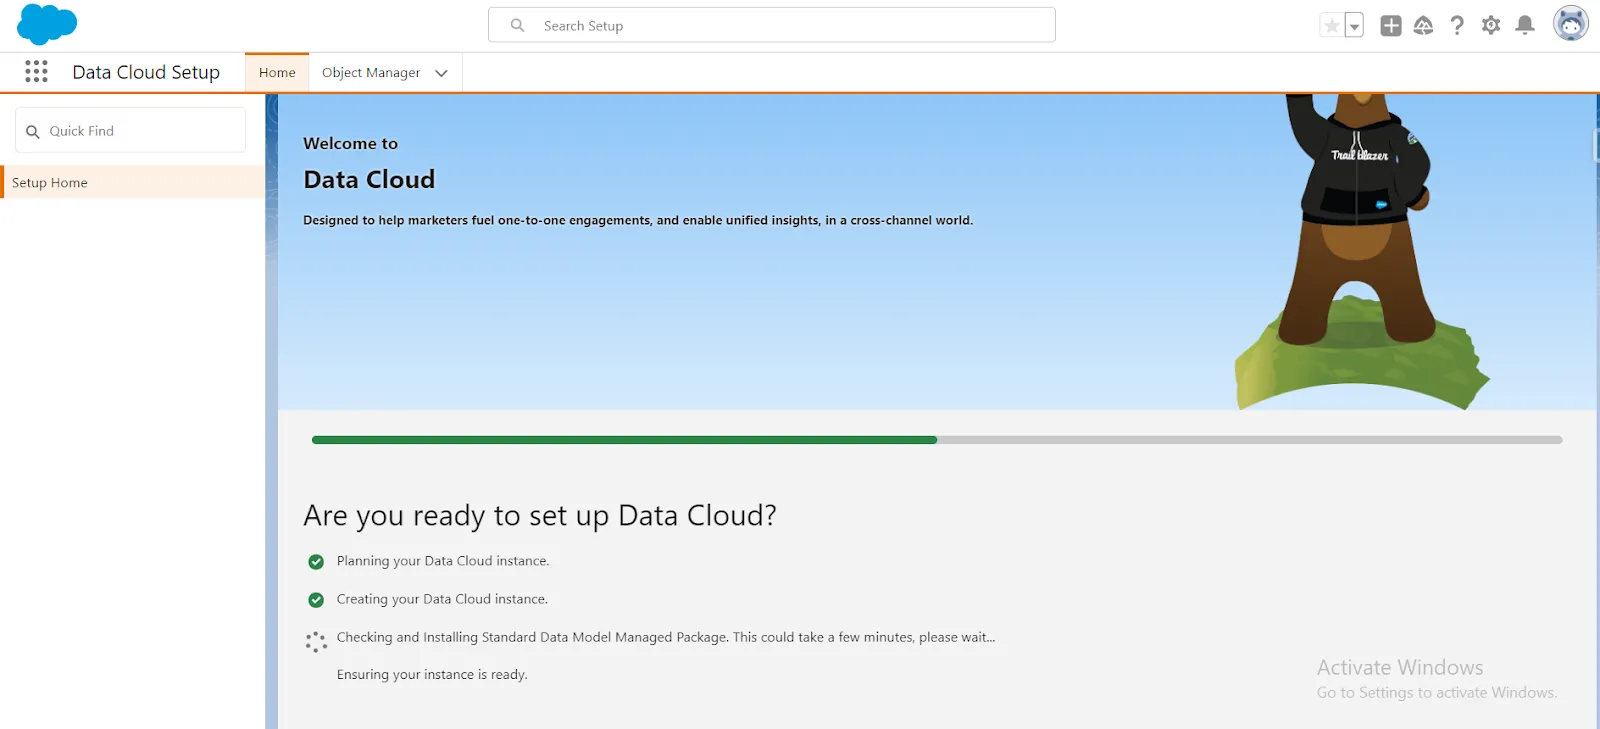Screen dimensions: 1600x729
Task: Click the Creating instance green checkmark
Action: pyautogui.click(x=316, y=600)
